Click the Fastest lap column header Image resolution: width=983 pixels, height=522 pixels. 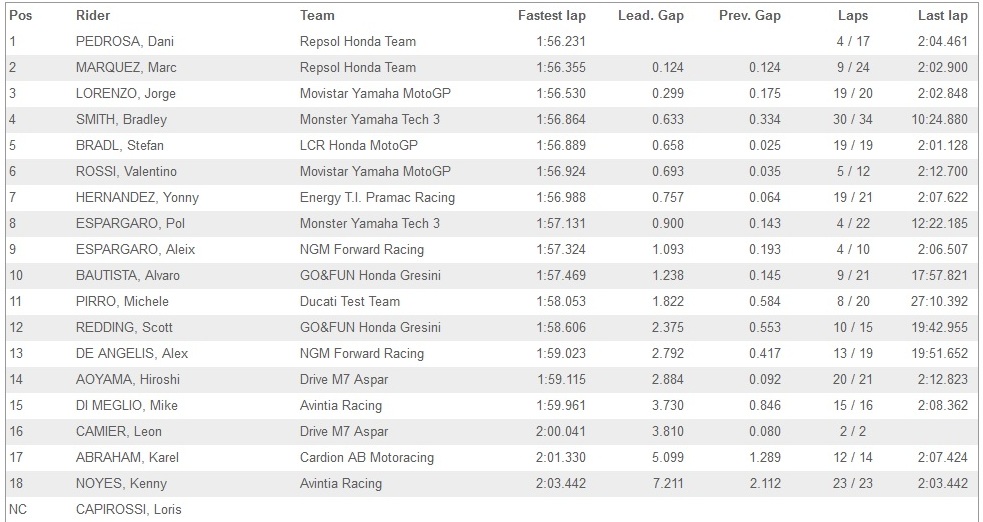coord(551,16)
